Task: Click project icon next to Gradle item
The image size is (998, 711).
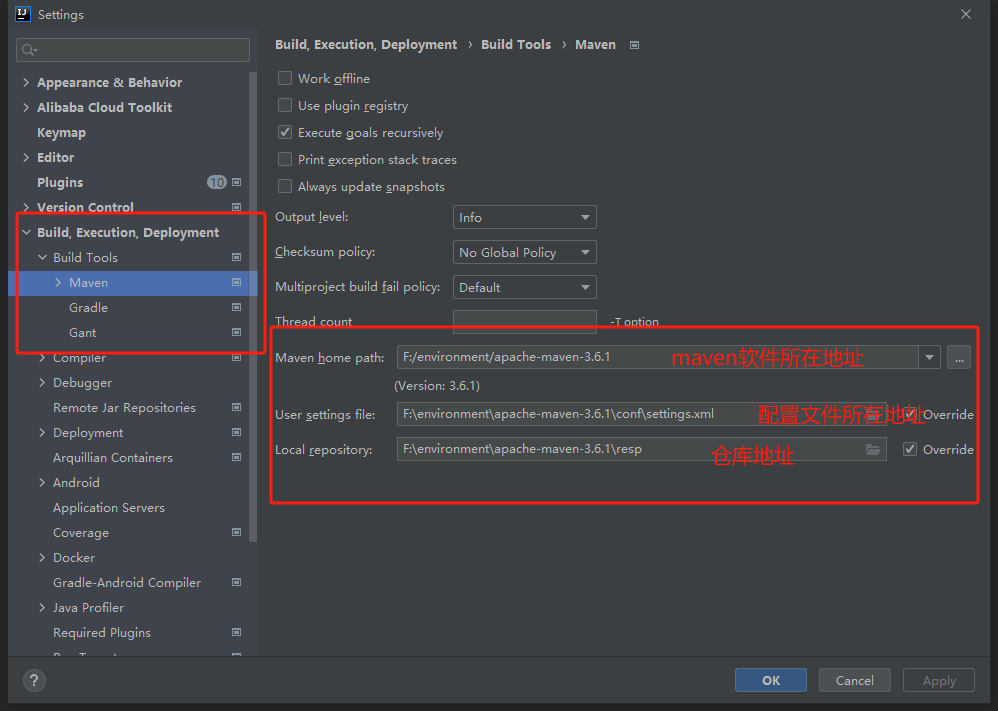Action: point(237,308)
